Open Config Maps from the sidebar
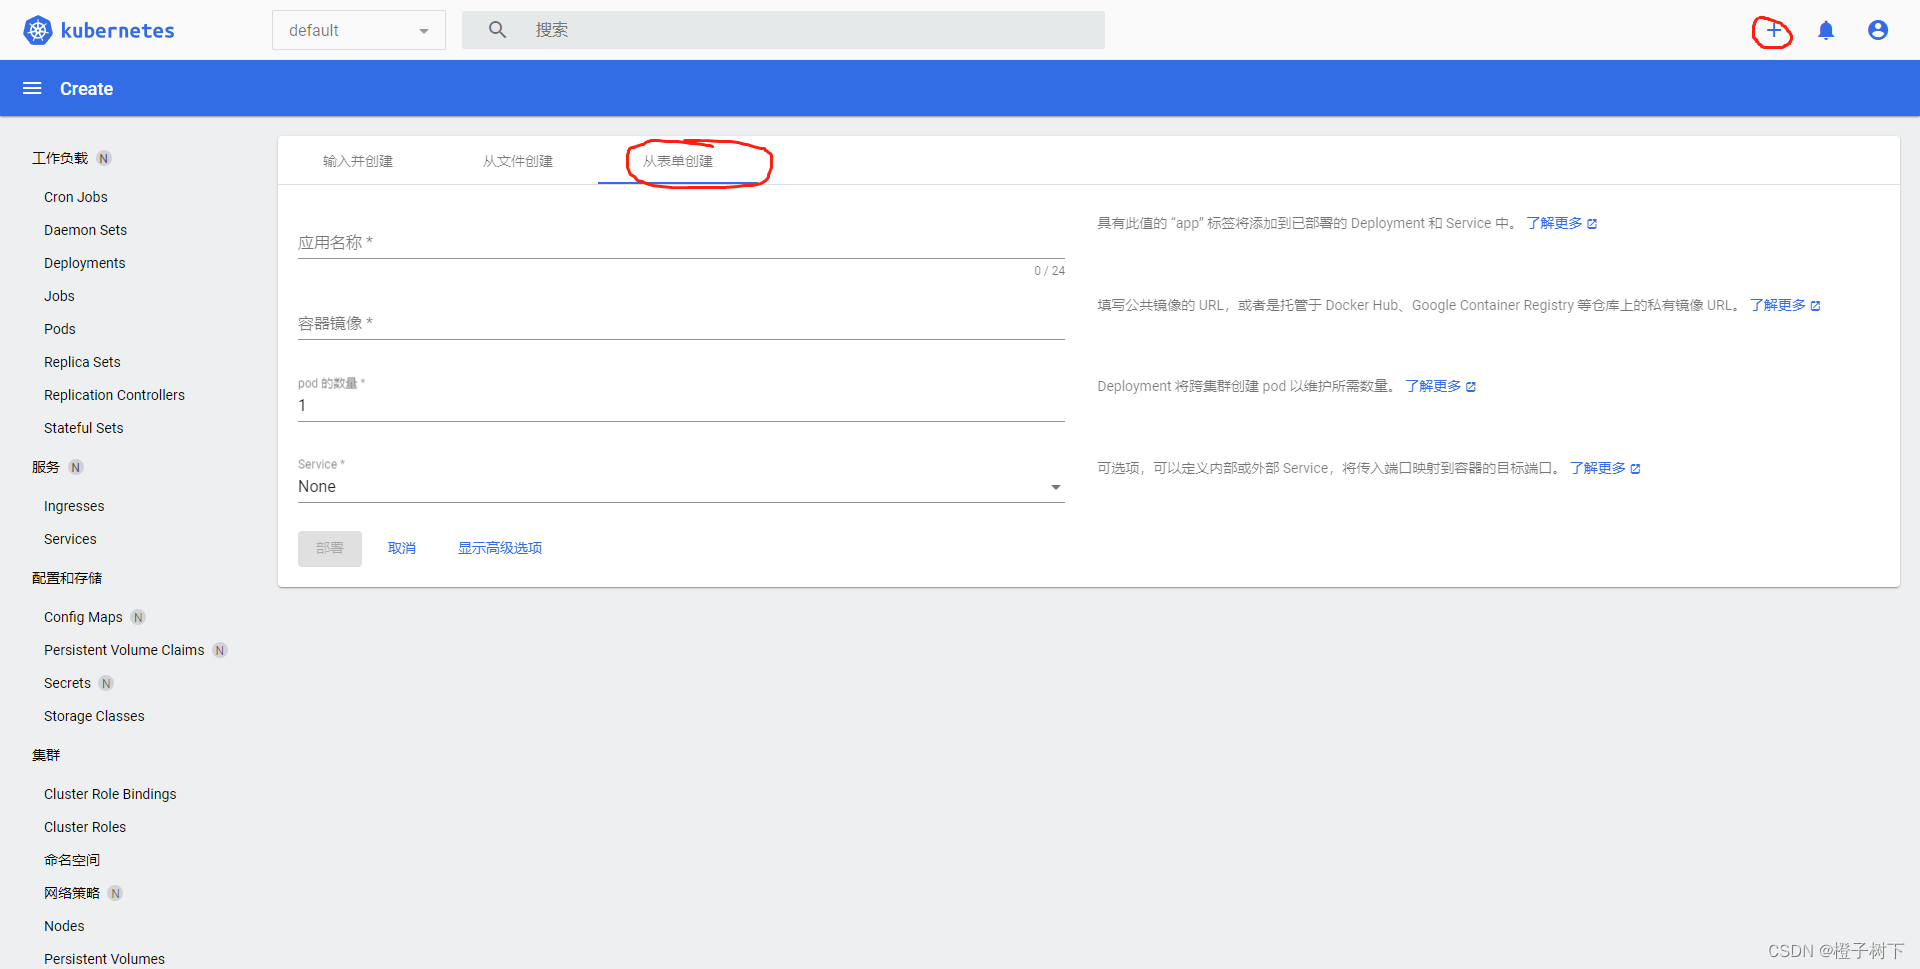This screenshot has width=1920, height=969. tap(83, 617)
